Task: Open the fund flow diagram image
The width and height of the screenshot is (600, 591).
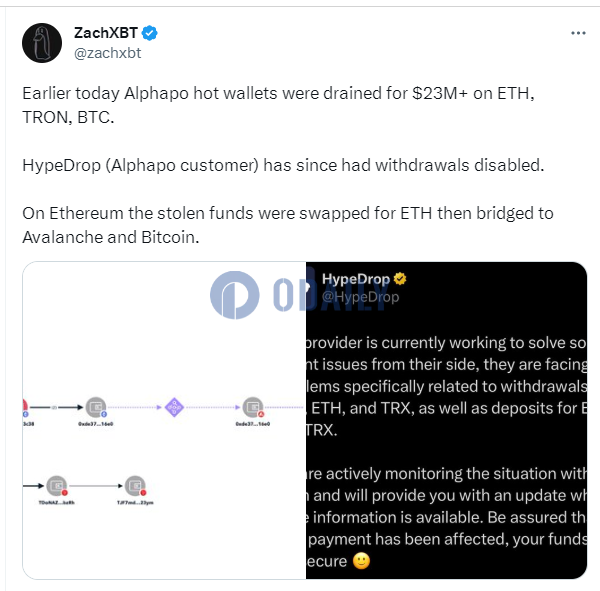Action: pyautogui.click(x=164, y=420)
